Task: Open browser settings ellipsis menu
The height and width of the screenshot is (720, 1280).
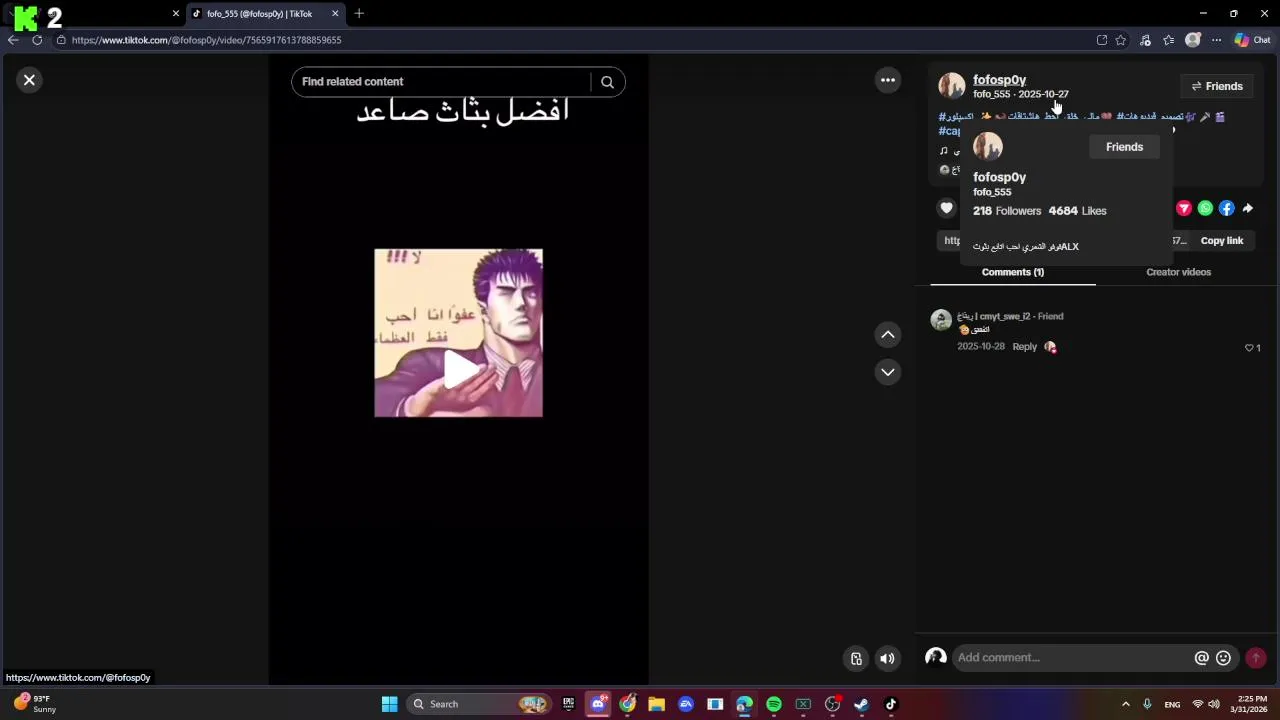Action: click(1216, 40)
